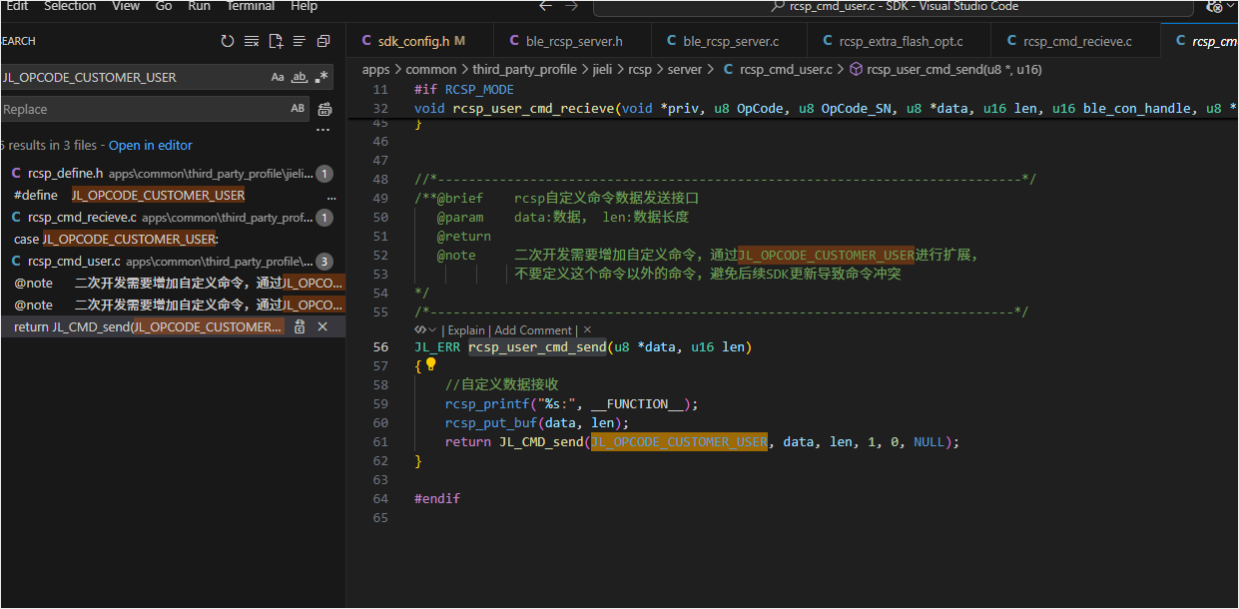Open the Selection menu

pyautogui.click(x=68, y=6)
